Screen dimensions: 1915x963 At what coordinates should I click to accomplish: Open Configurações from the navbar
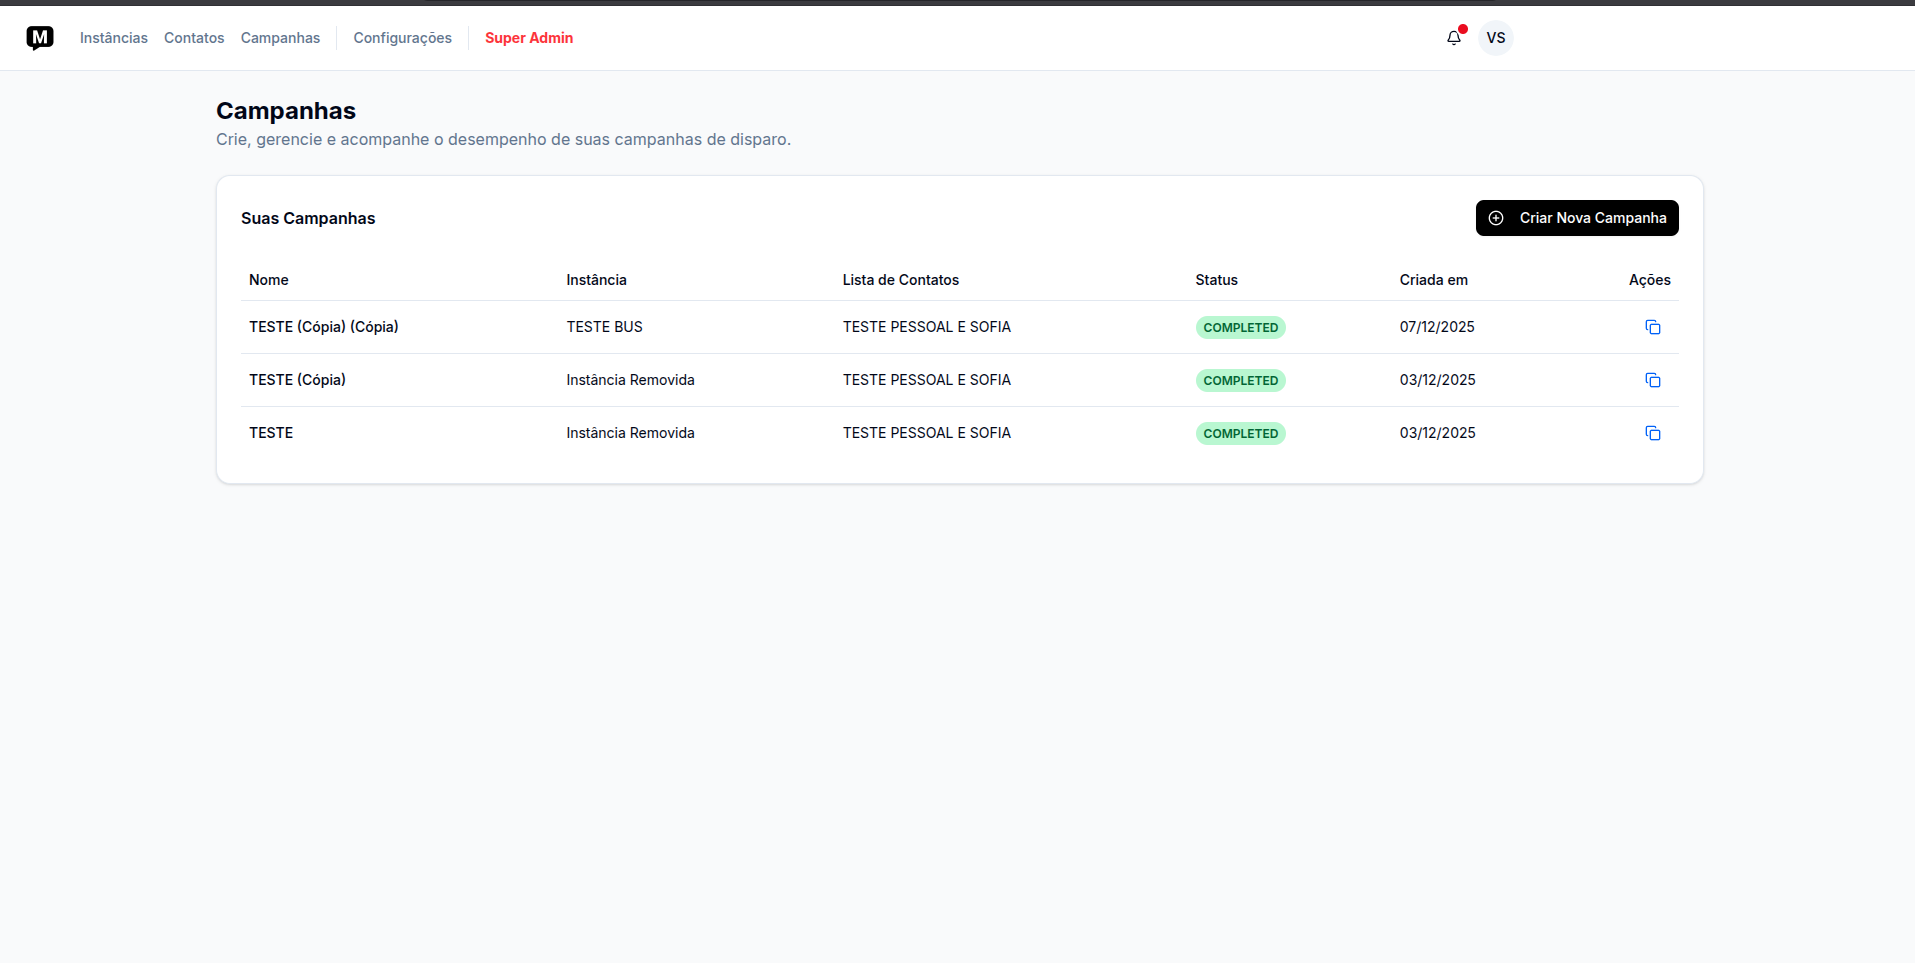pyautogui.click(x=402, y=38)
